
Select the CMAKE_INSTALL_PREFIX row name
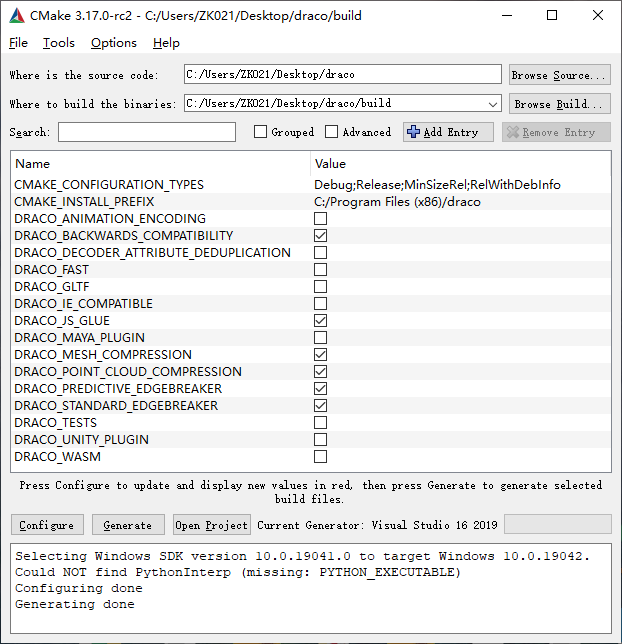pyautogui.click(x=84, y=202)
